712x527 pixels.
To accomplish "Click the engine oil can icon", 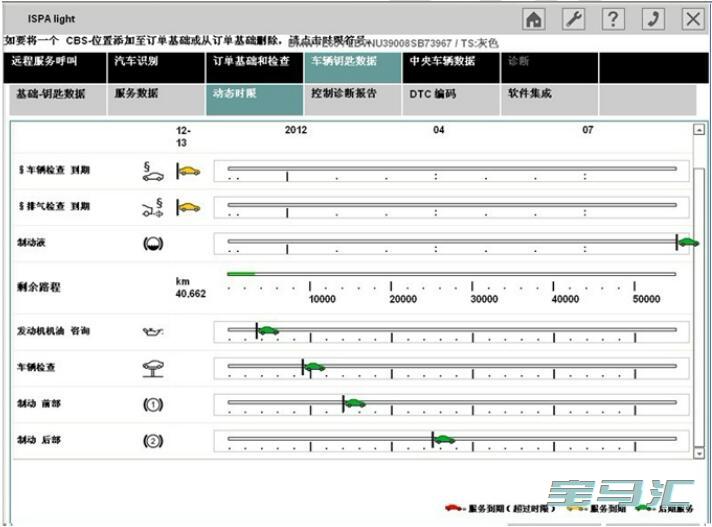I will [153, 331].
